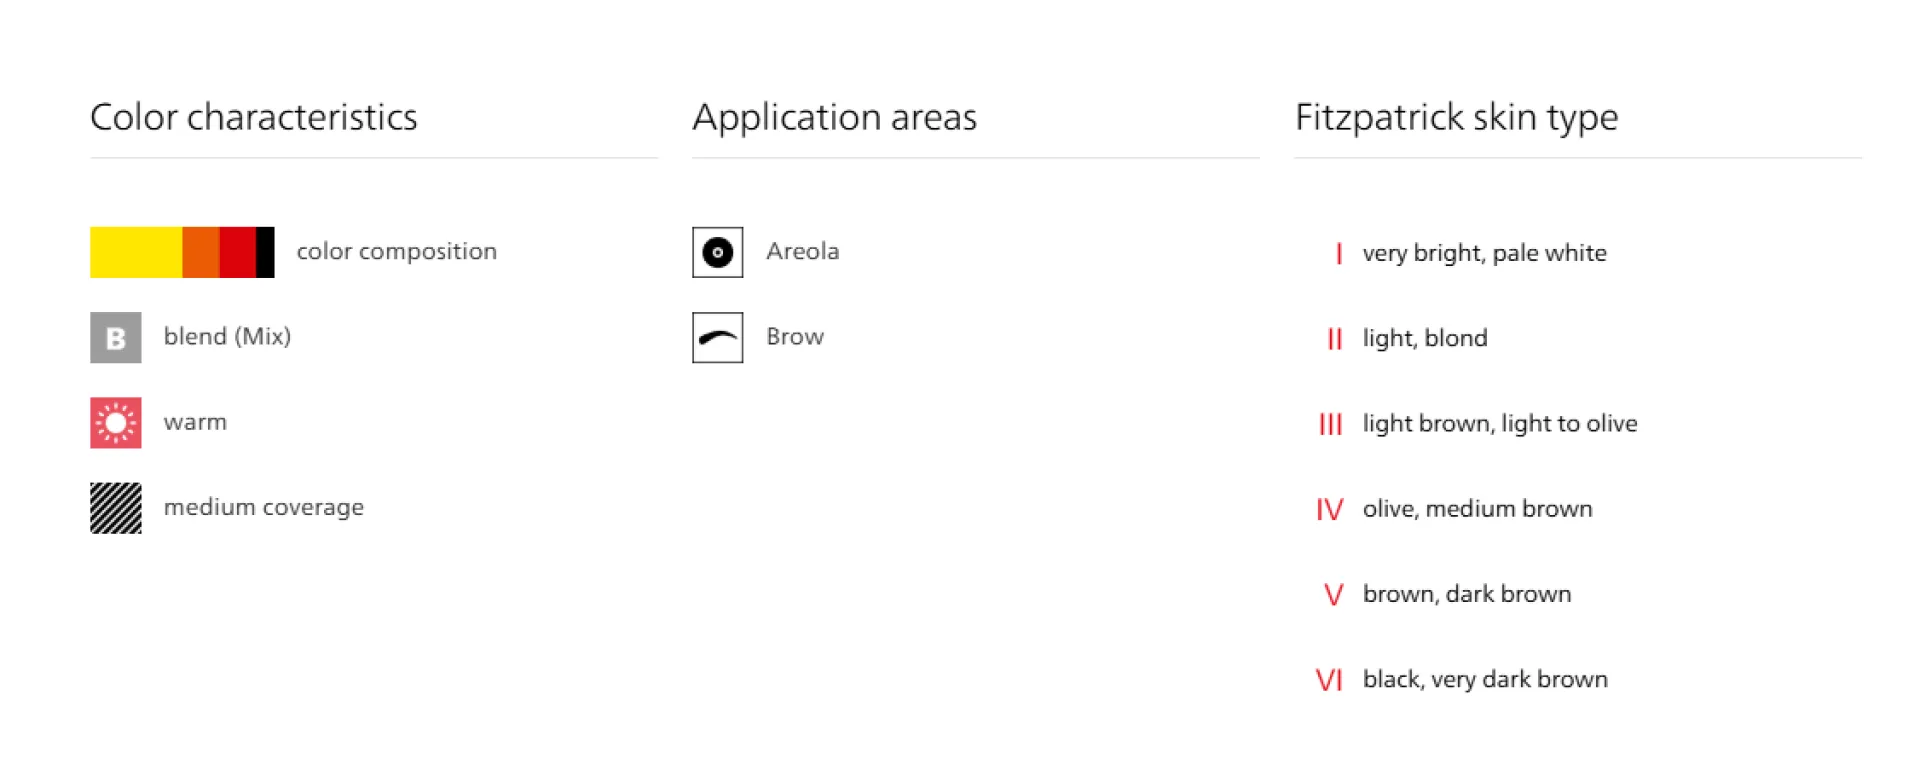Click the Application areas heading
The height and width of the screenshot is (764, 1920).
tap(834, 118)
